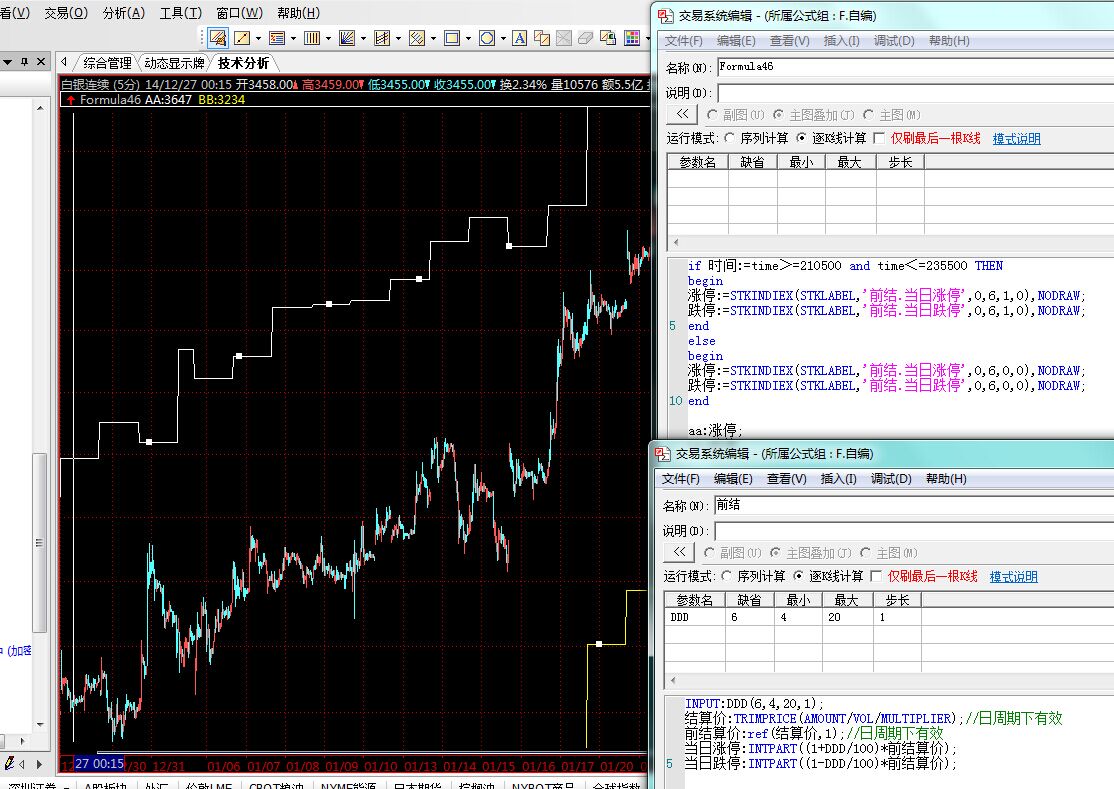1114x789 pixels.
Task: Open the 交易(O) menu
Action: click(66, 13)
